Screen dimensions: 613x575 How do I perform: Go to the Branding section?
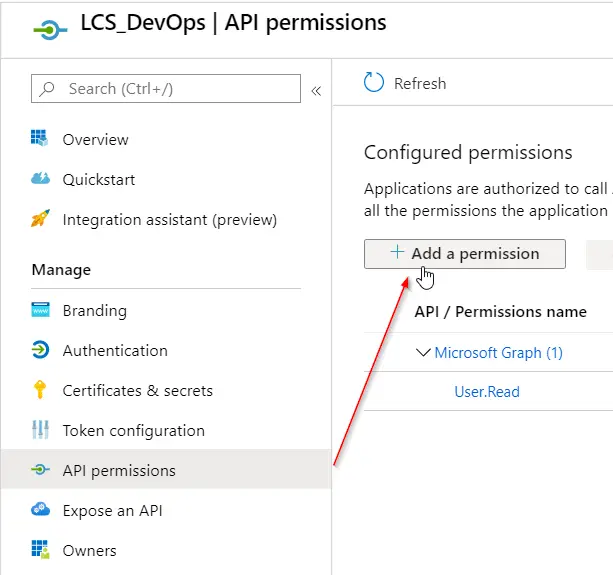[x=95, y=311]
